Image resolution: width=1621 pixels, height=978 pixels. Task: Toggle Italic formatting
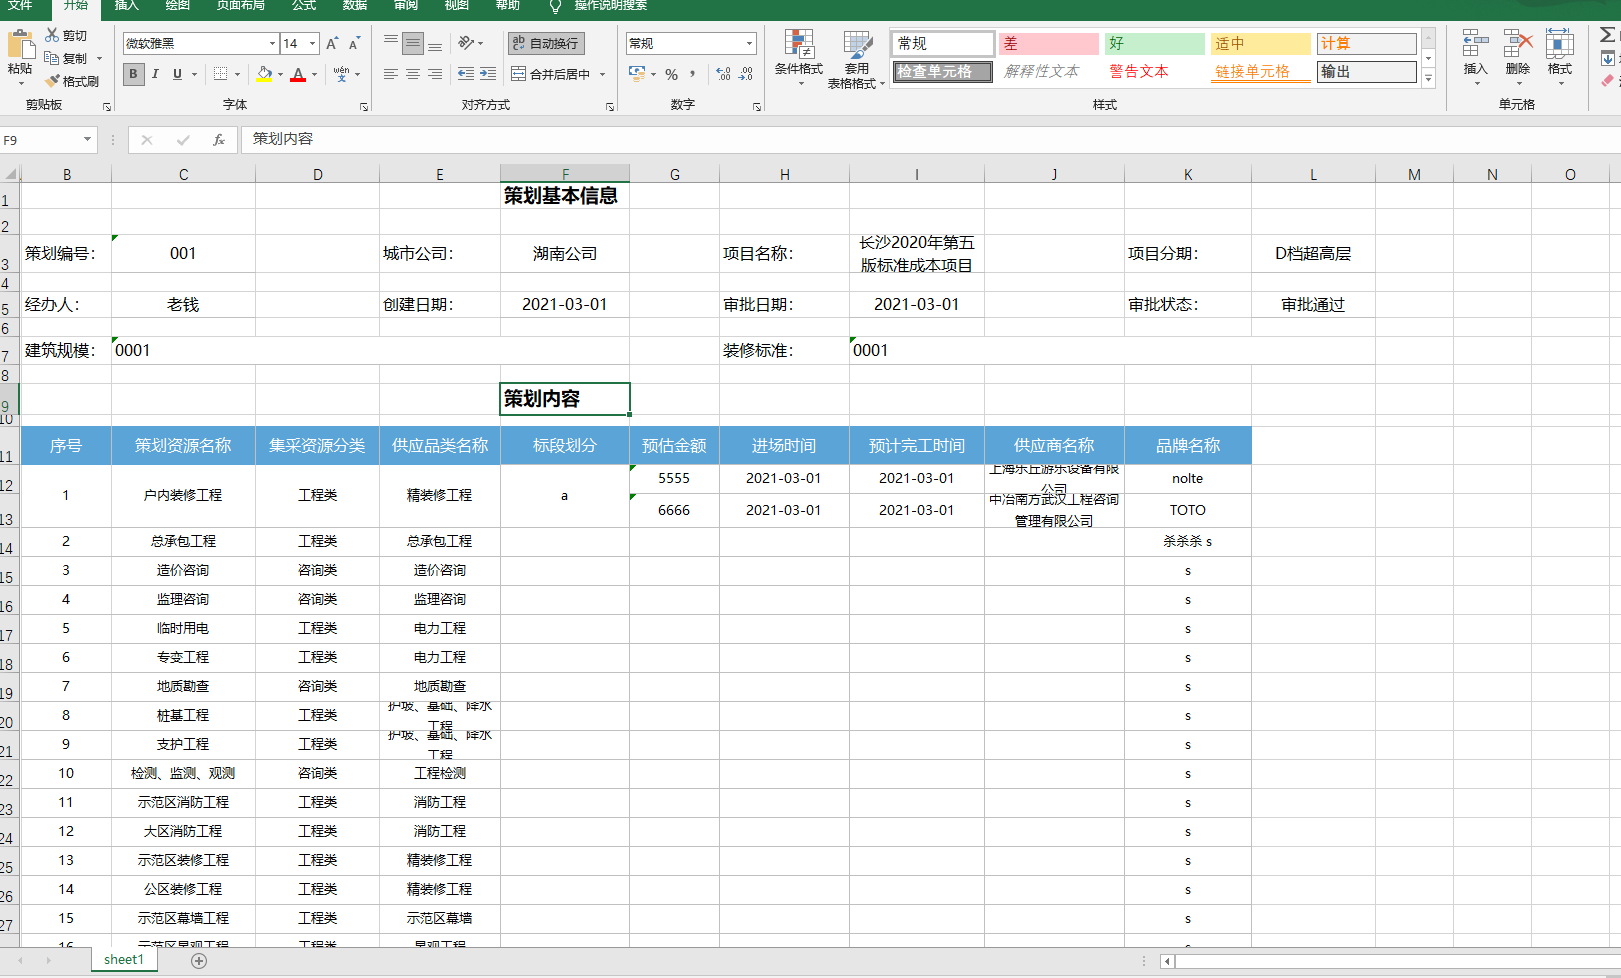coord(155,74)
